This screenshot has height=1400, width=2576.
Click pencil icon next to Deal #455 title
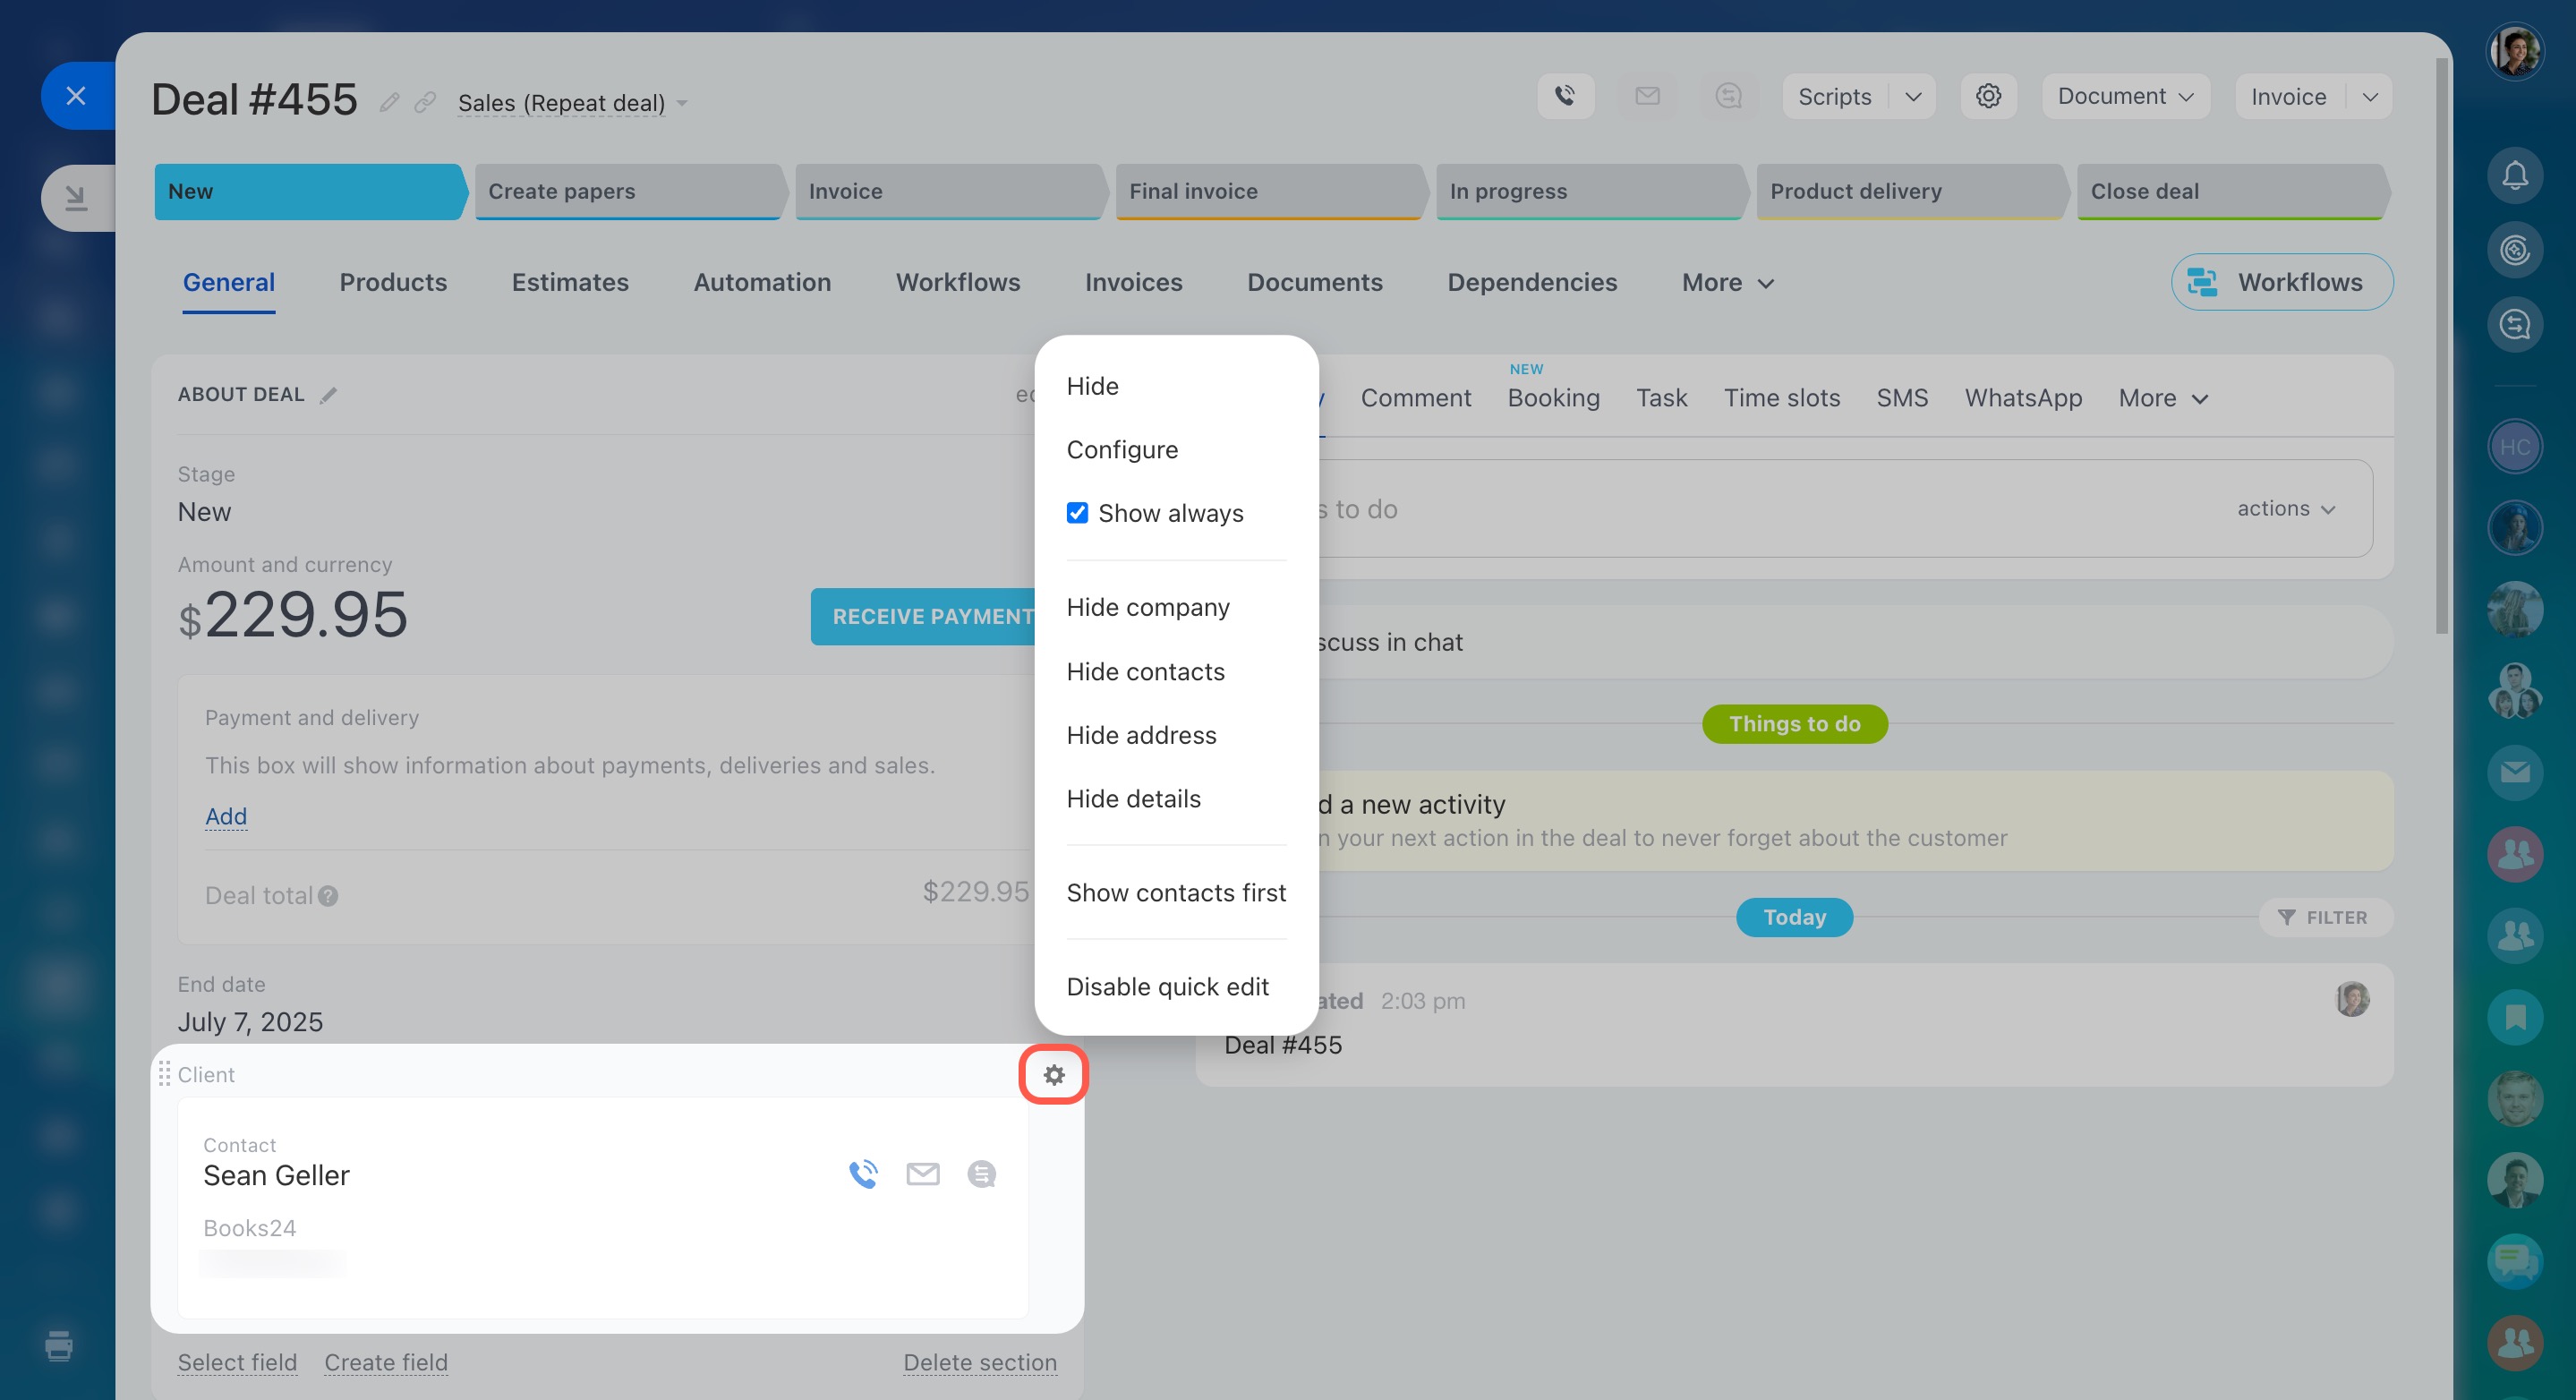[389, 102]
